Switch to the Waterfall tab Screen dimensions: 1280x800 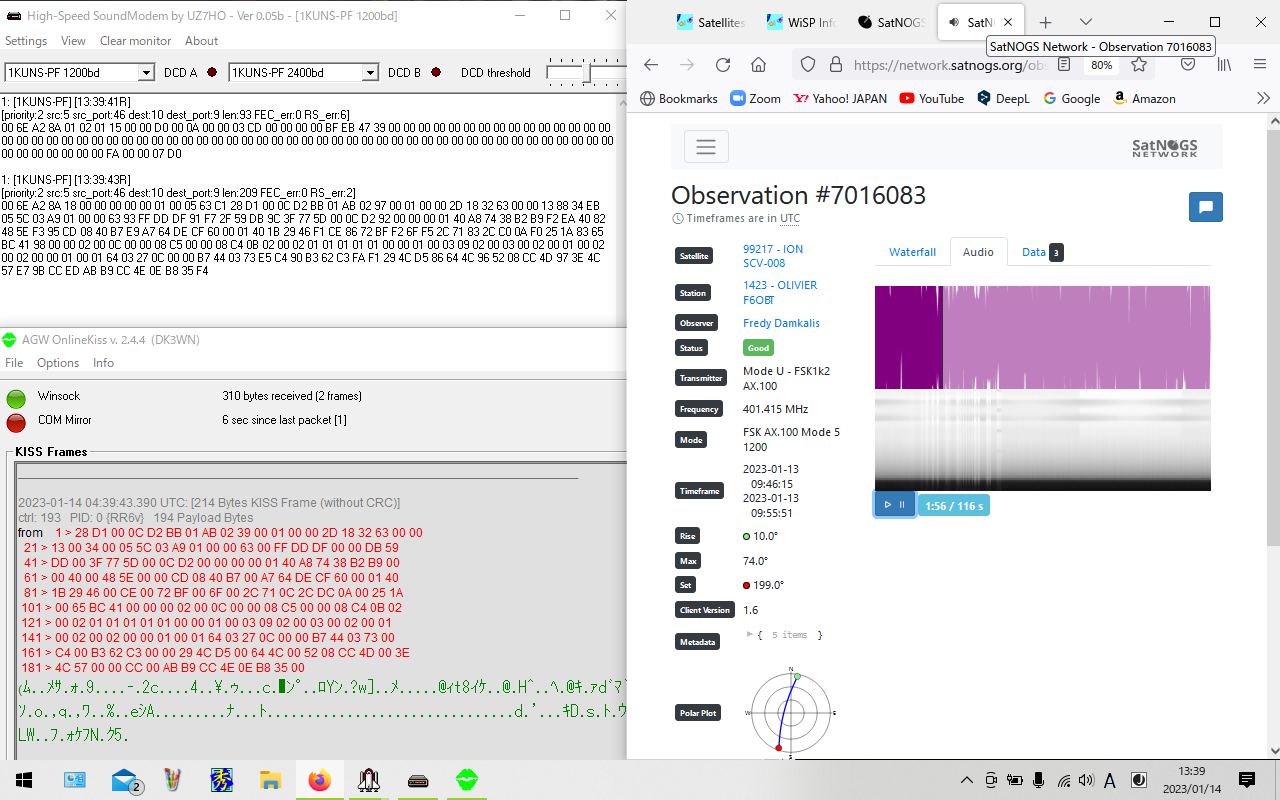pyautogui.click(x=912, y=252)
